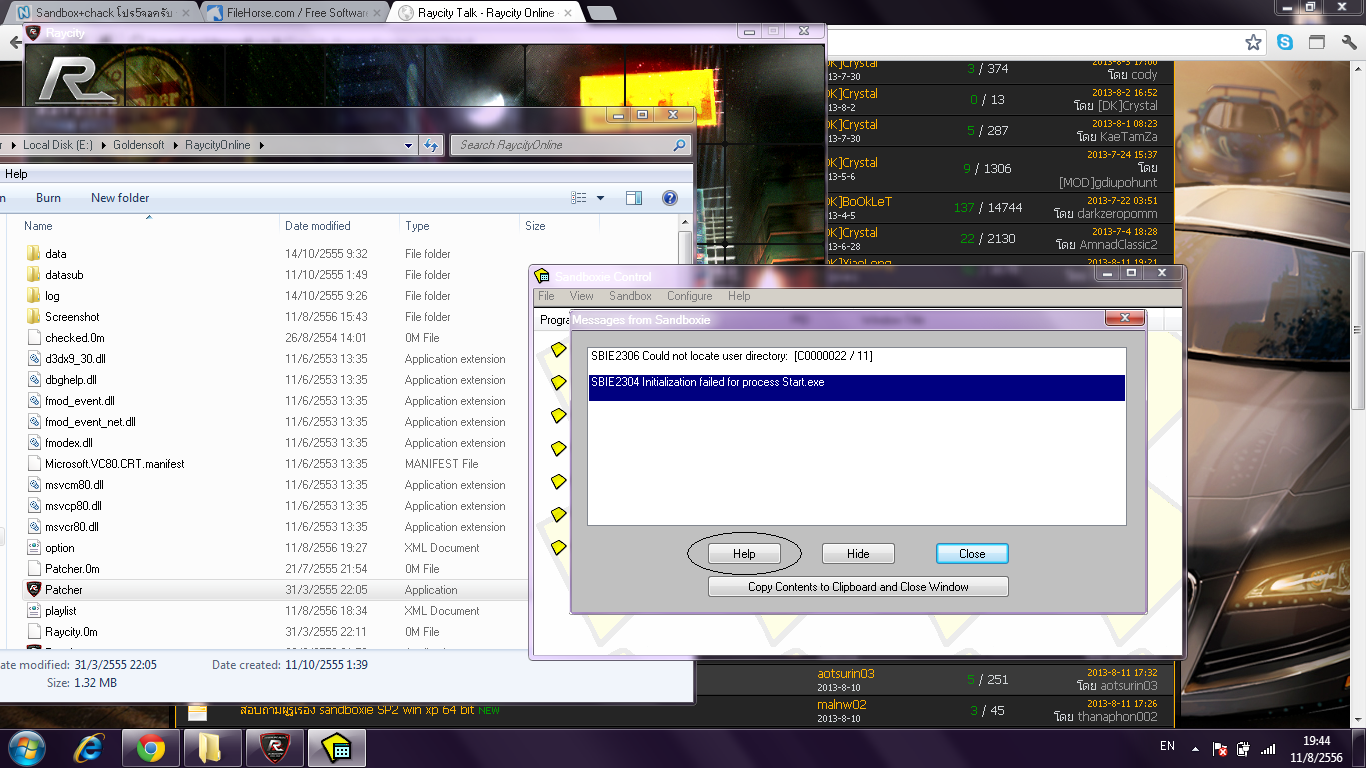Click the magnifier icon in Explorer search
1366x768 pixels.
[680, 145]
